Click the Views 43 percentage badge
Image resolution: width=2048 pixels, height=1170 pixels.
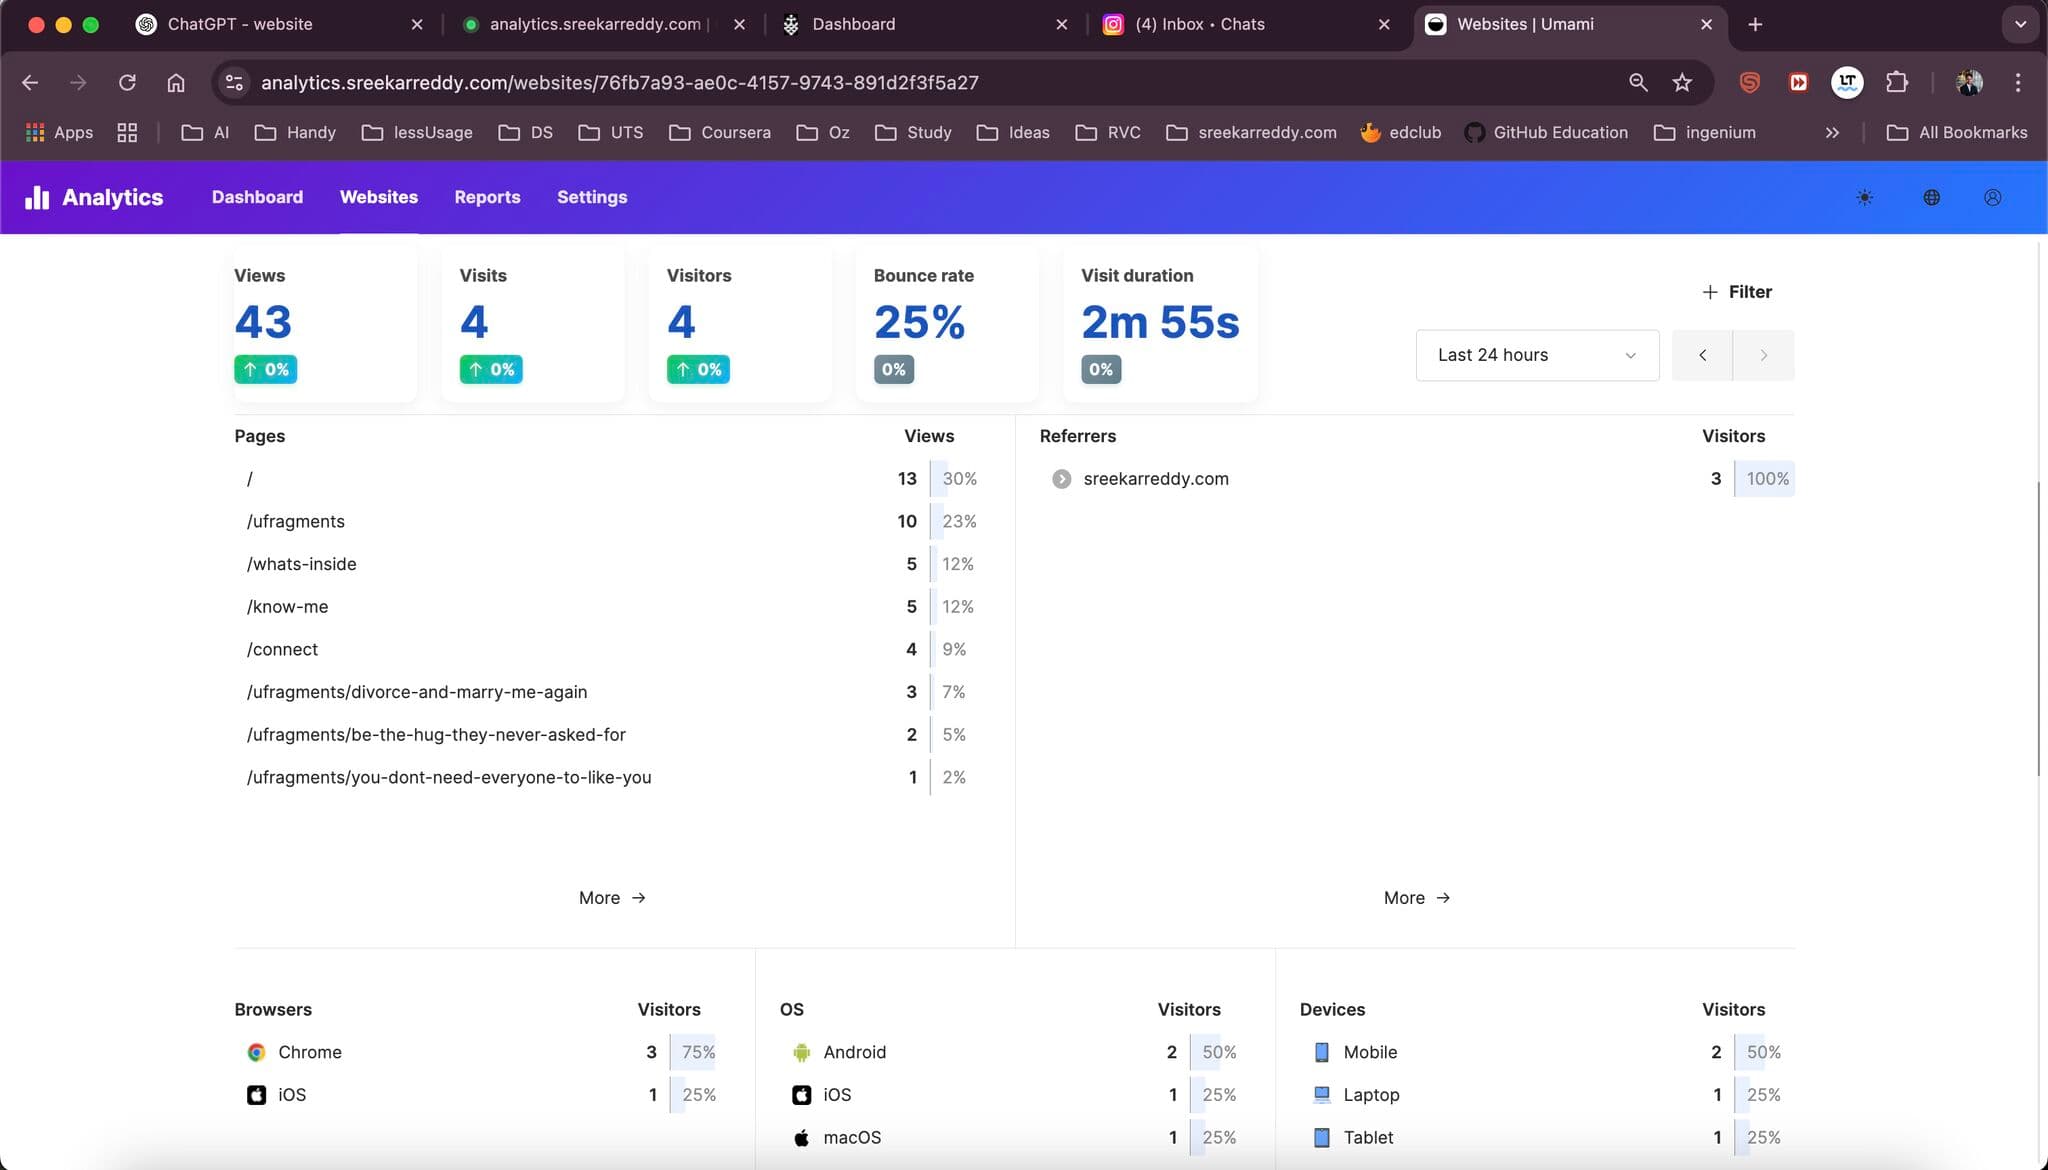click(x=265, y=369)
